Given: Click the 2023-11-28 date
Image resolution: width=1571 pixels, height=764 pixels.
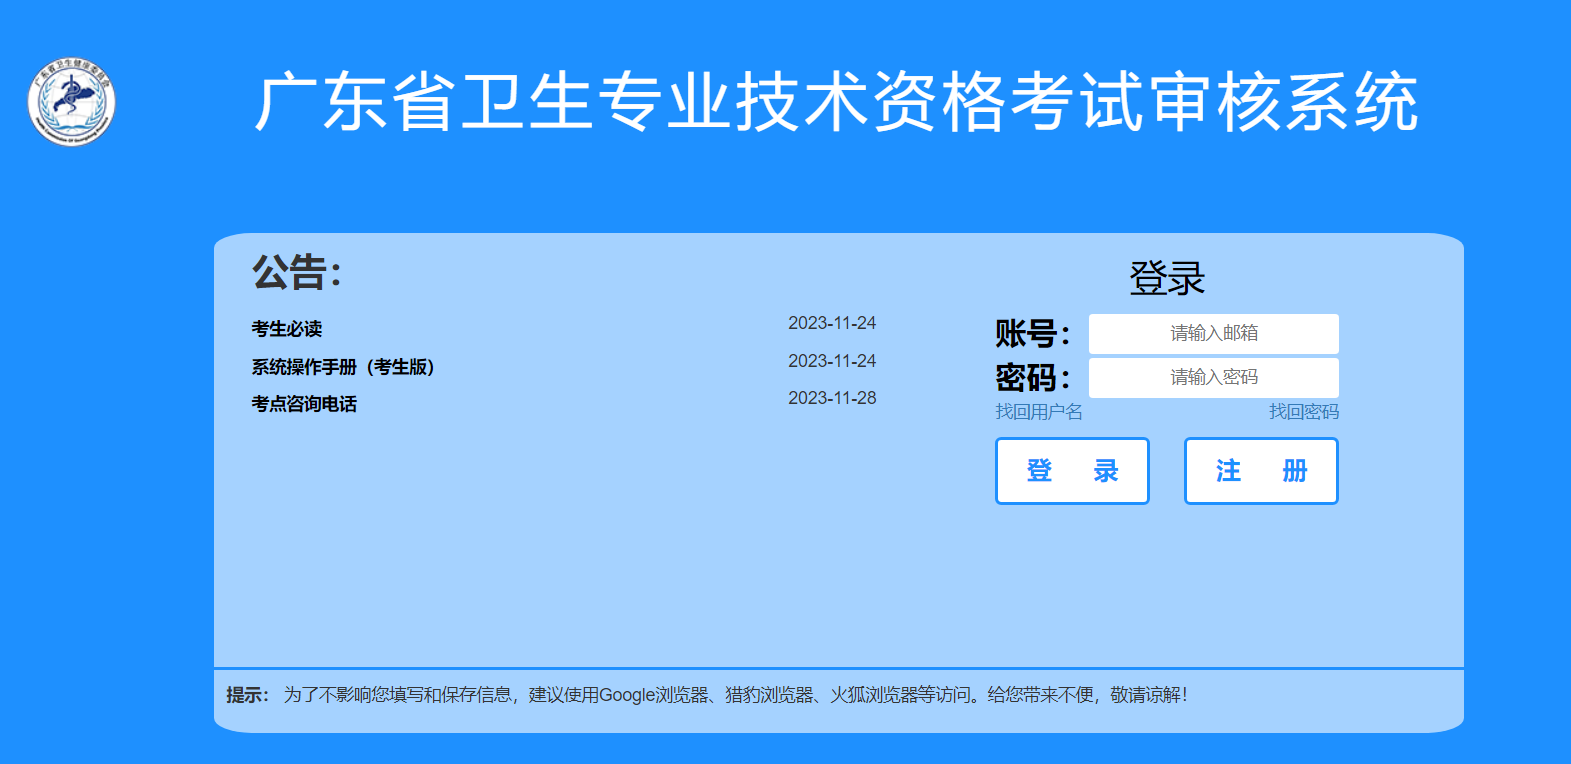Looking at the screenshot, I should pyautogui.click(x=831, y=398).
